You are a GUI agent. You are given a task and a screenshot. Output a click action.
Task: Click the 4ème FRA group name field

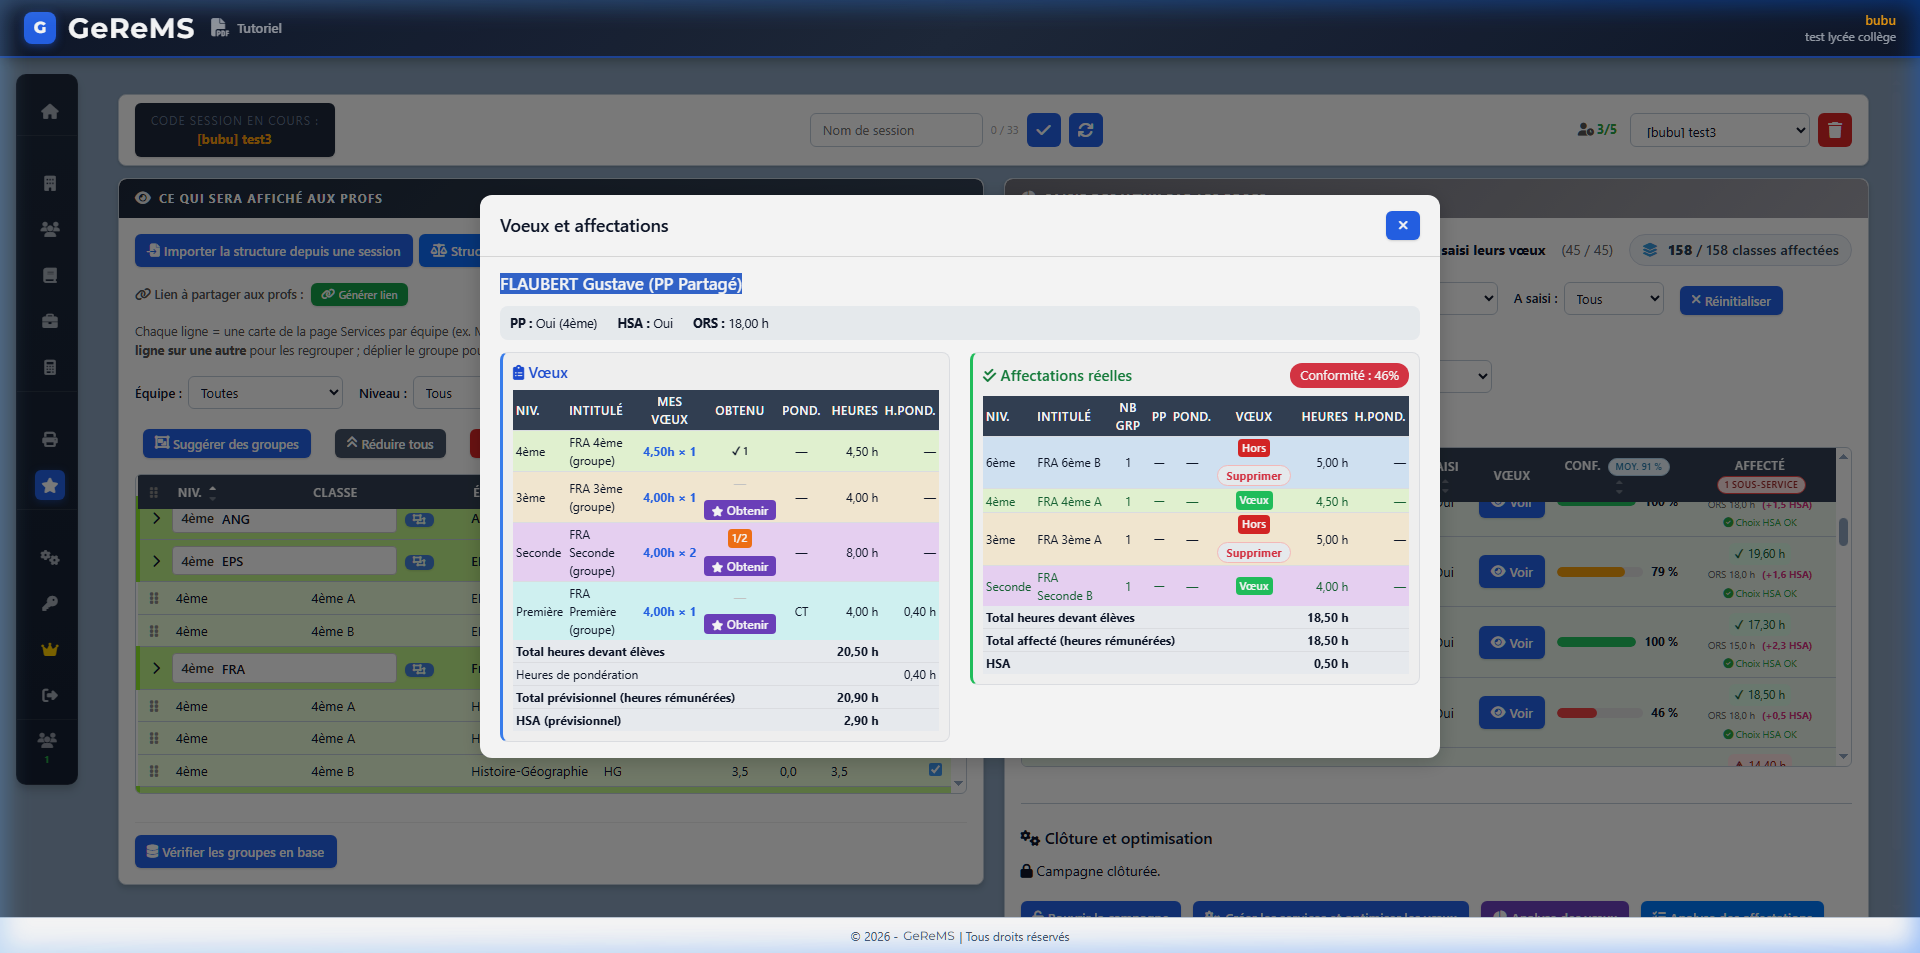284,669
